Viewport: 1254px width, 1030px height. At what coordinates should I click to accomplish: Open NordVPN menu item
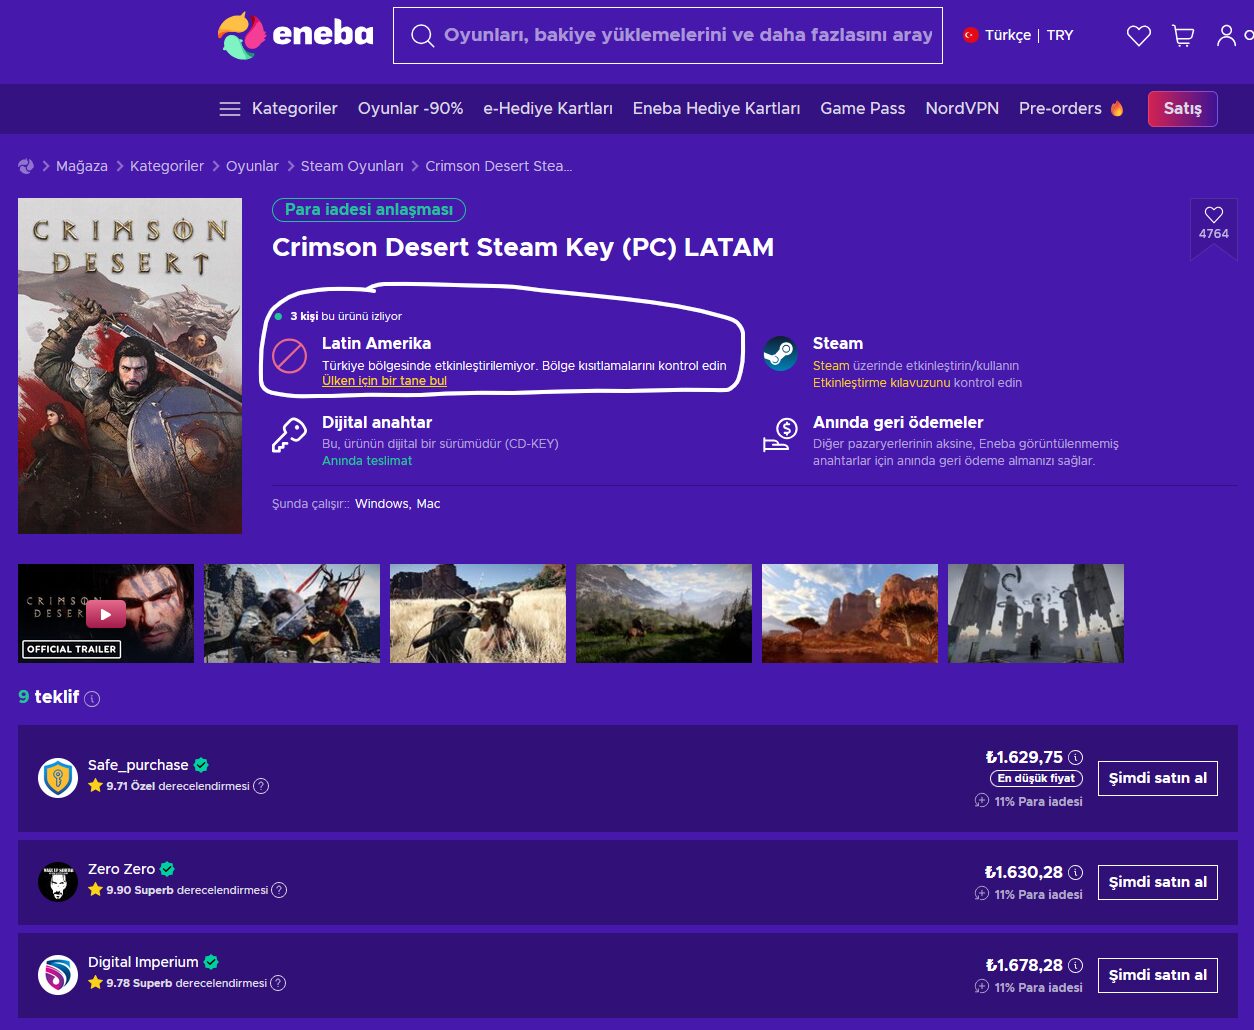pyautogui.click(x=962, y=109)
